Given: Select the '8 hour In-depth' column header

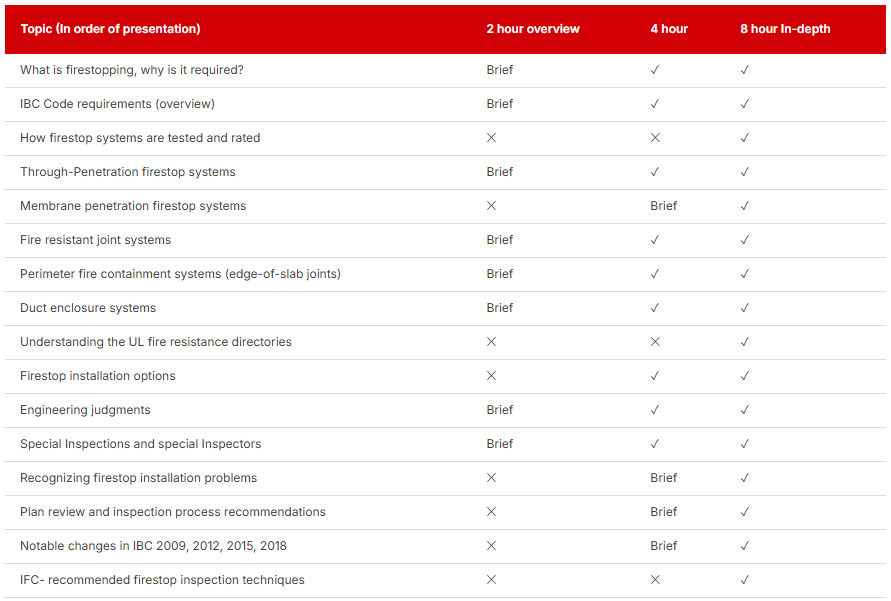Looking at the screenshot, I should 785,29.
